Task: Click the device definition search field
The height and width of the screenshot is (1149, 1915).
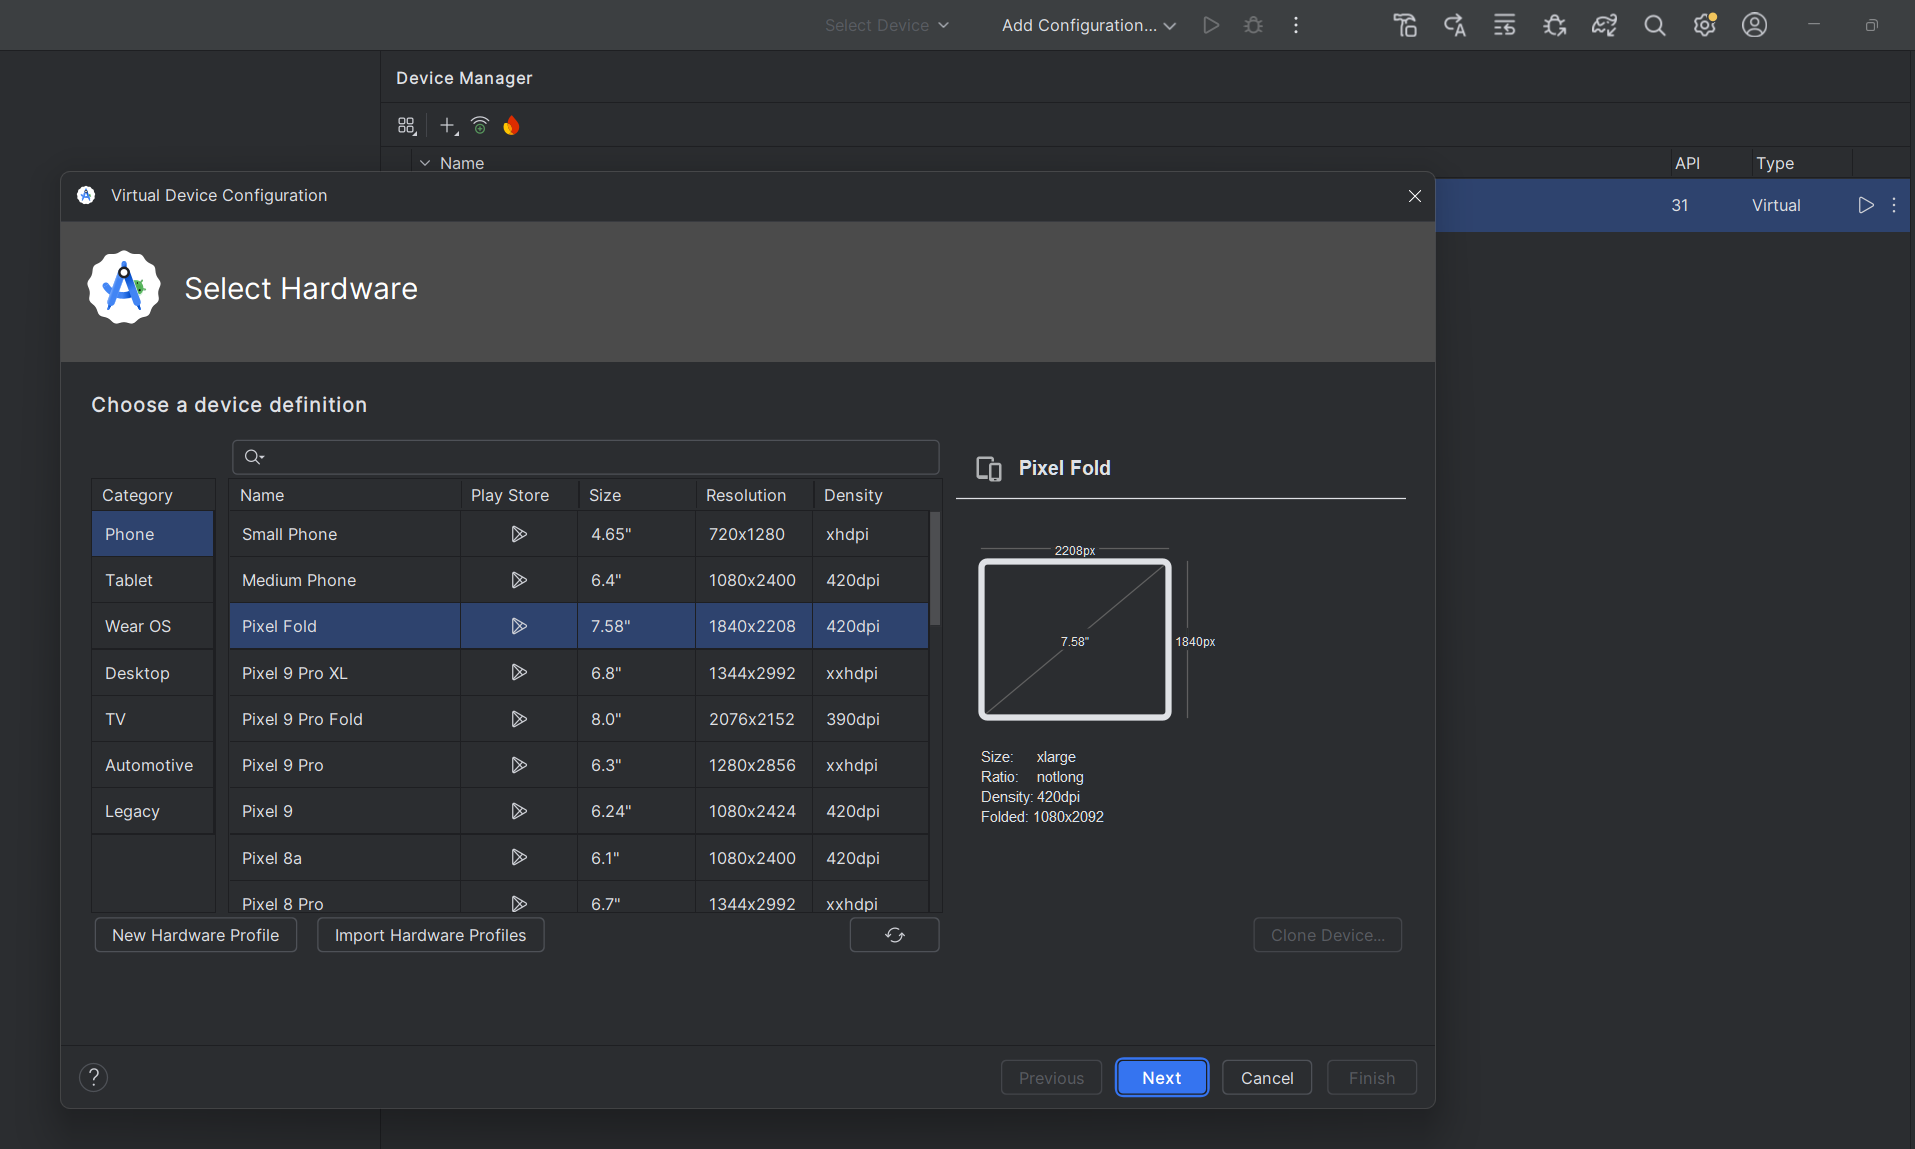Action: (586, 457)
